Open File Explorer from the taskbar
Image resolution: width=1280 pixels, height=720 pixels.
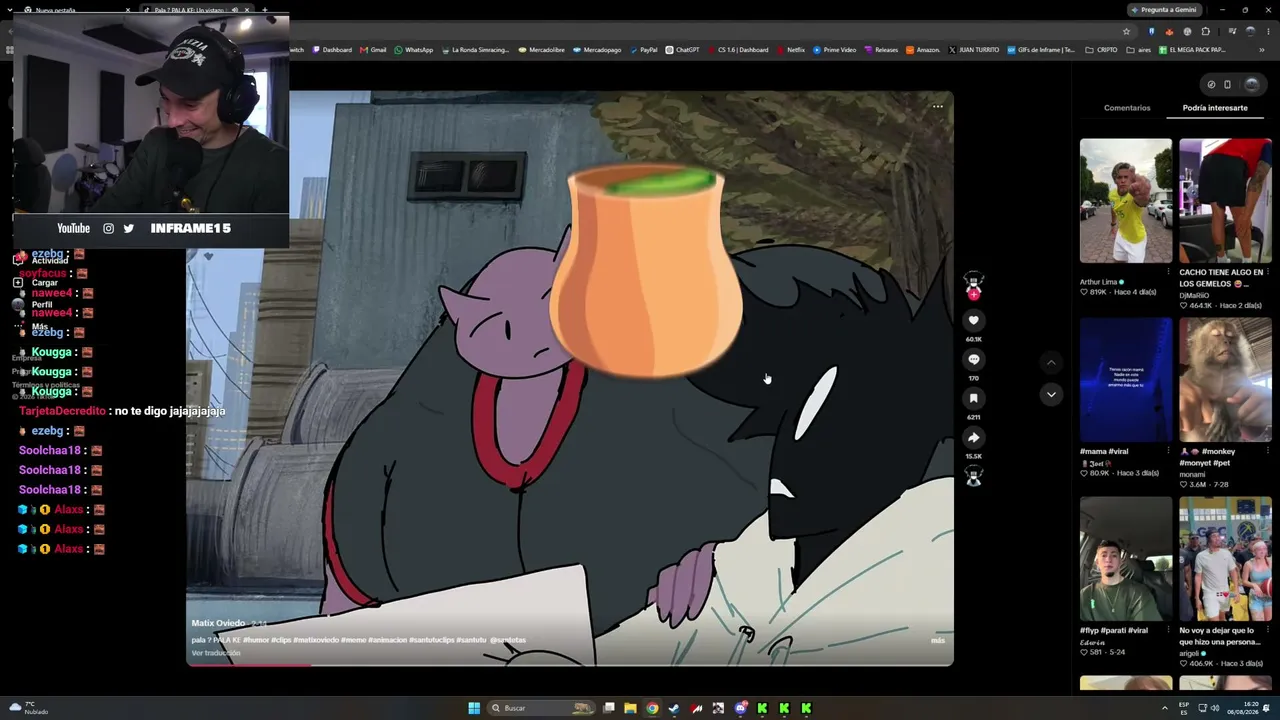(630, 708)
